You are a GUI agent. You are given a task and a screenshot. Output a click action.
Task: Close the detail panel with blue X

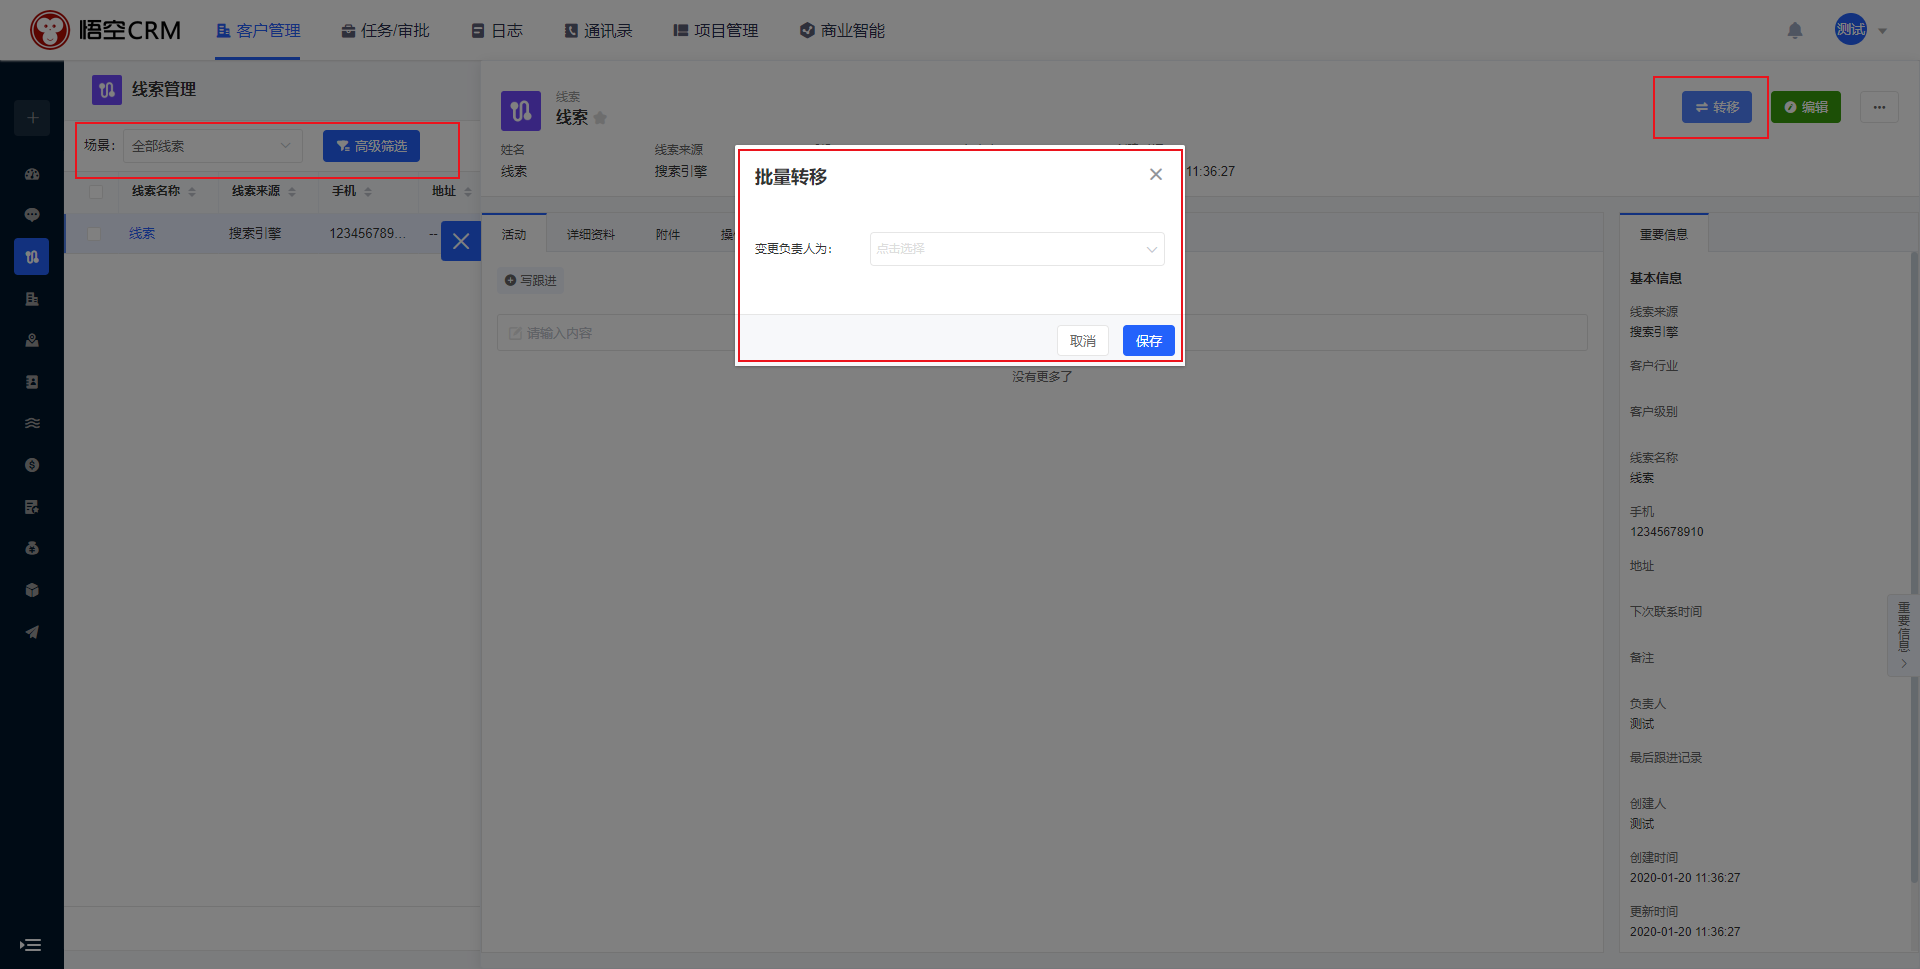pyautogui.click(x=461, y=241)
